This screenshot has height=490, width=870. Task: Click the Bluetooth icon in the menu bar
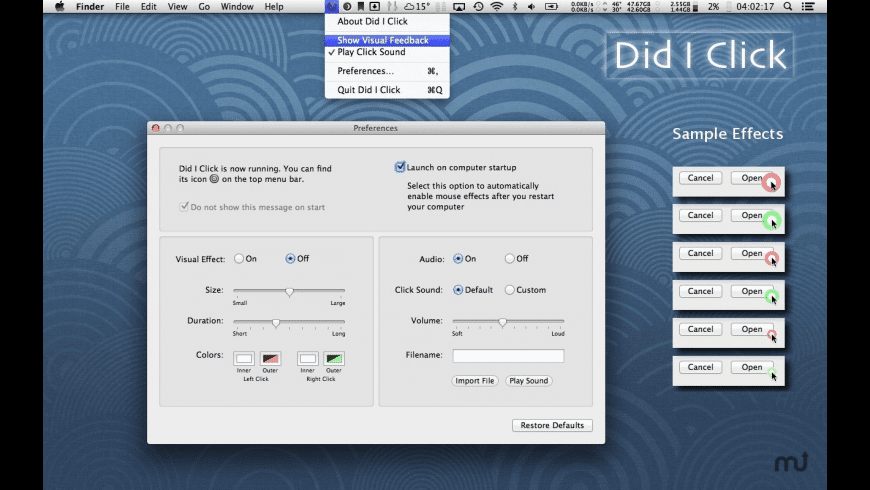coord(514,7)
